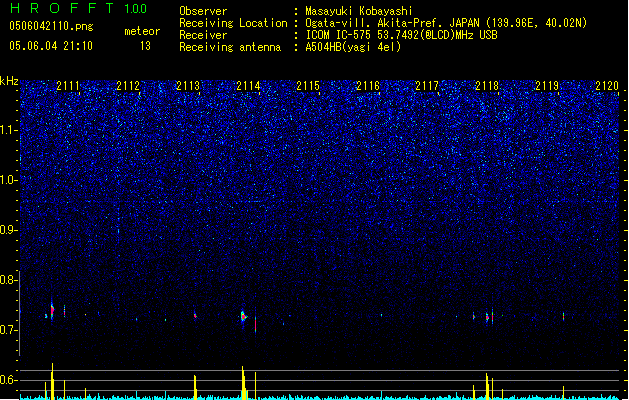Click the Receiver label
This screenshot has width=629, height=400.
point(203,35)
